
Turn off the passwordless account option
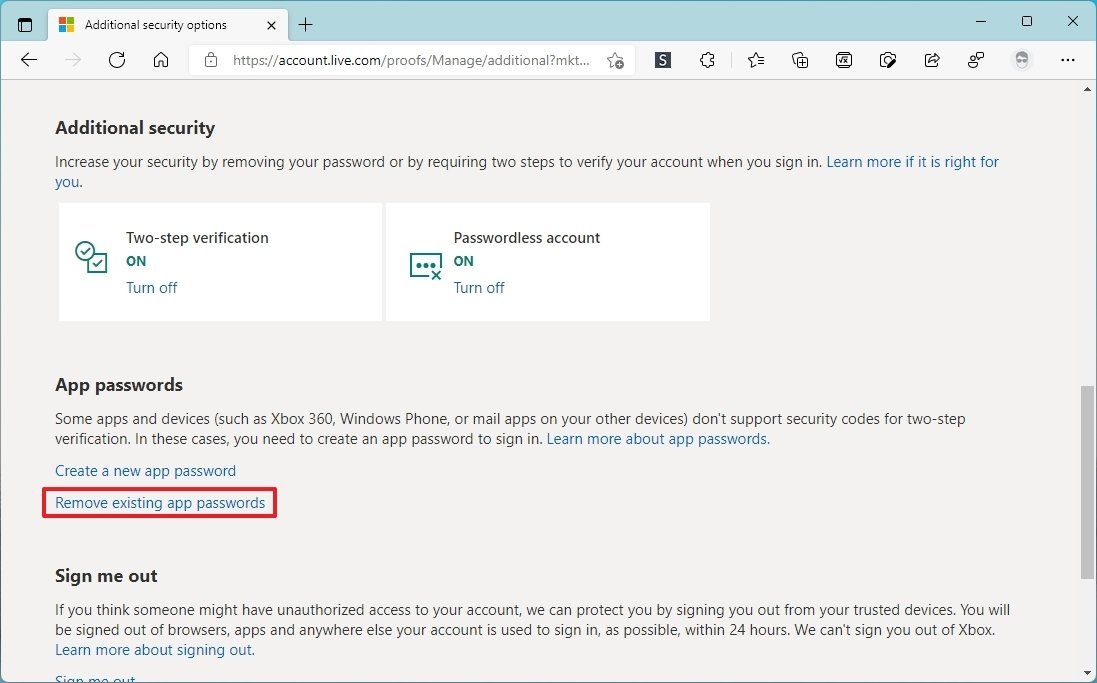point(479,287)
